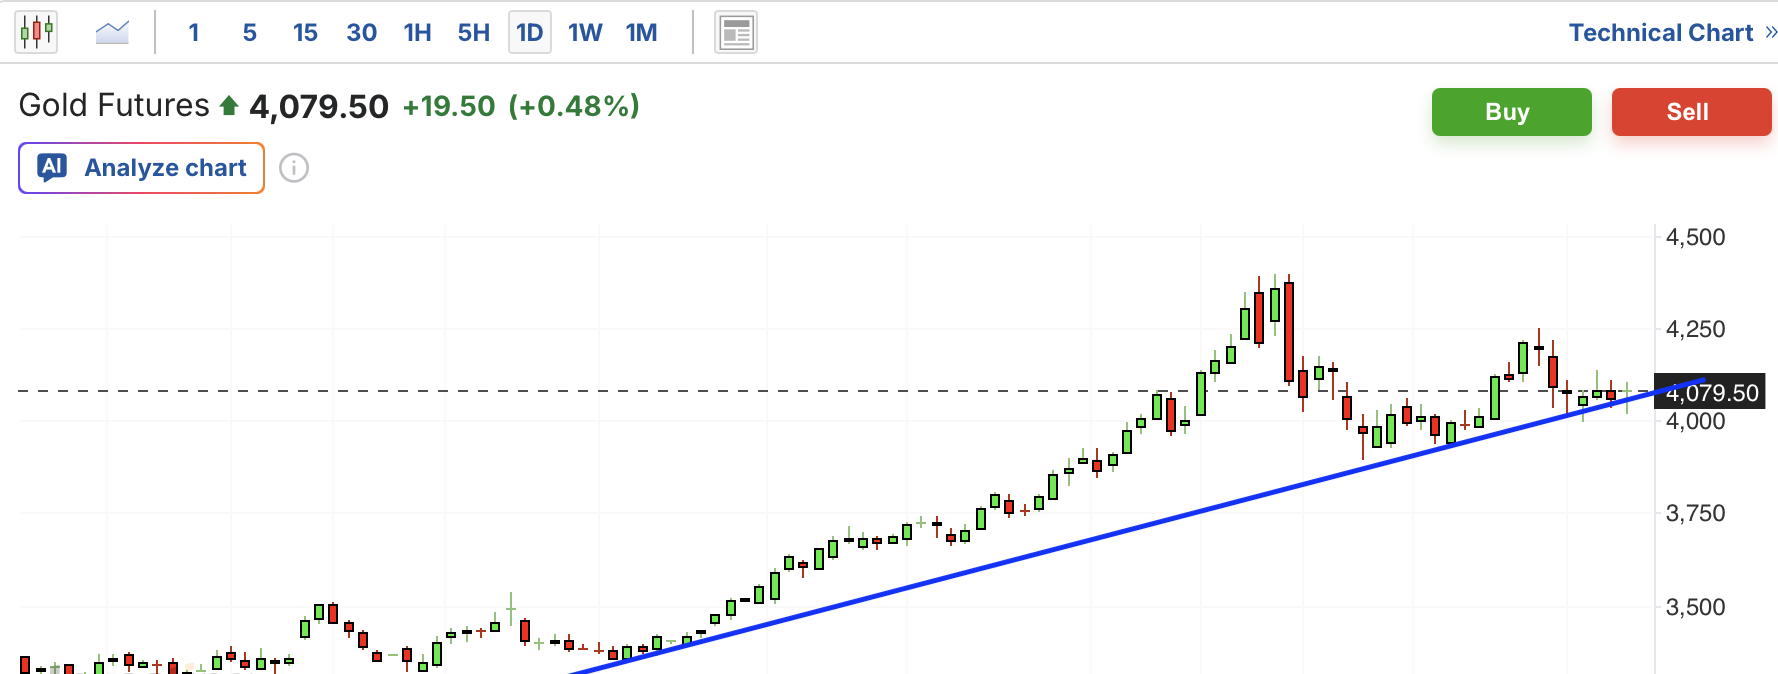Click the 3,750 price axis label
The image size is (1778, 674).
pyautogui.click(x=1695, y=513)
